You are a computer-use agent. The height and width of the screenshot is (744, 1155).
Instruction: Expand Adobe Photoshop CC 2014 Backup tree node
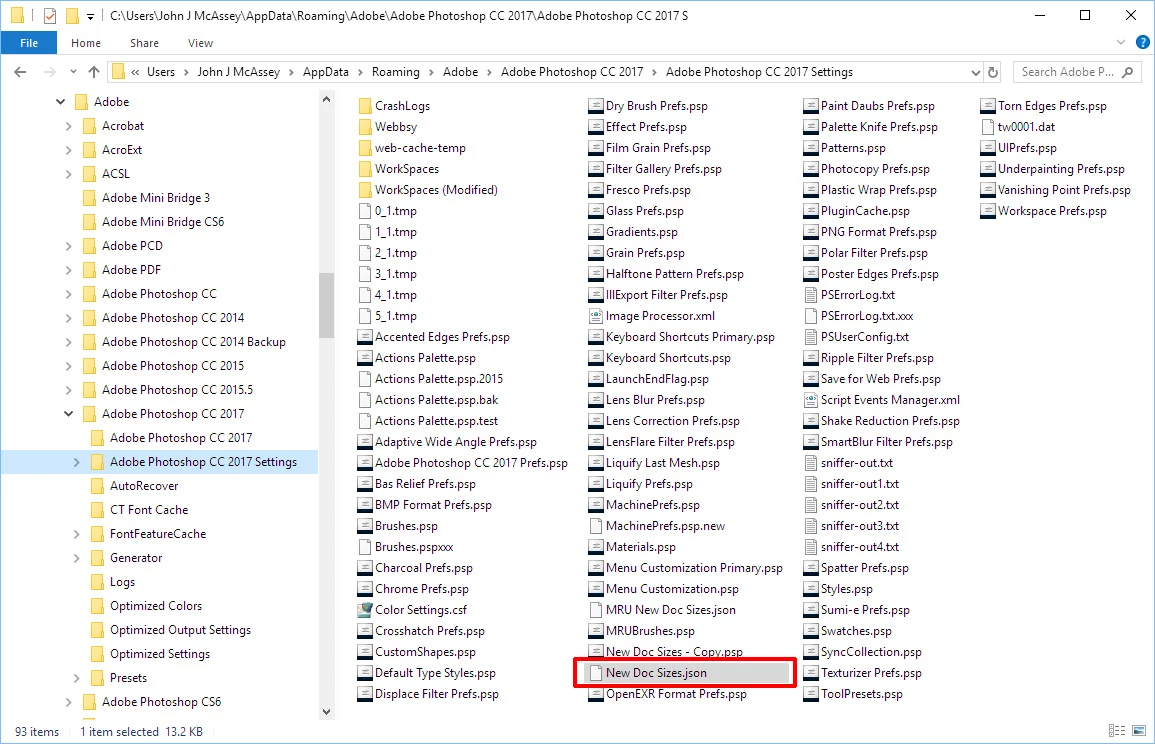pos(69,342)
